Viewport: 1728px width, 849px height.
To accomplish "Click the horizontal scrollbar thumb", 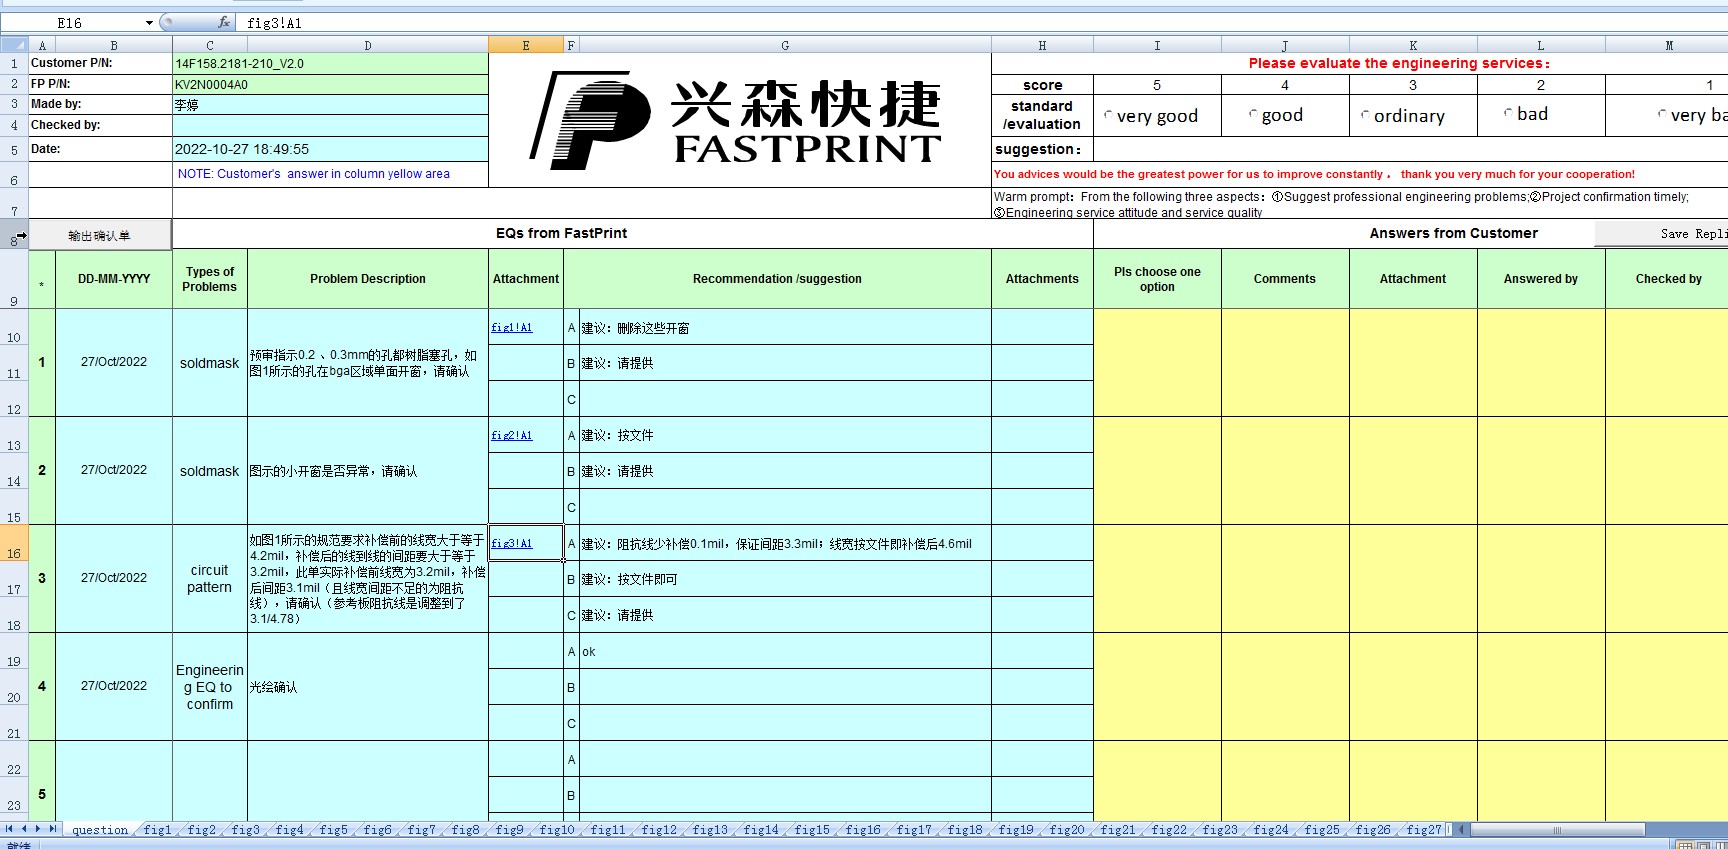I will pos(1557,829).
